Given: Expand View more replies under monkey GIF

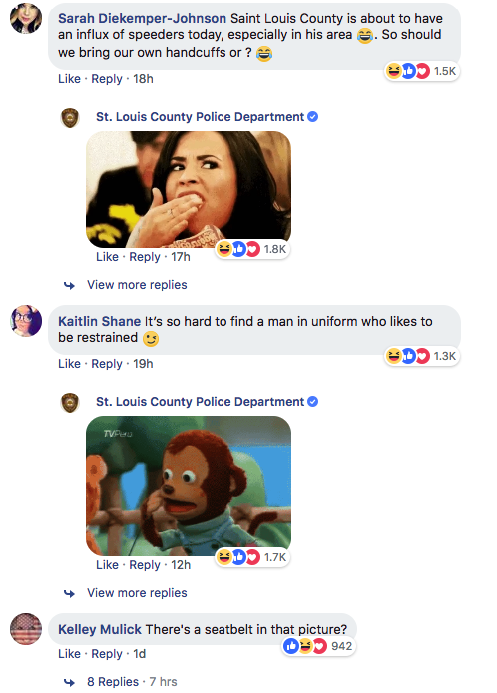Looking at the screenshot, I should [137, 593].
